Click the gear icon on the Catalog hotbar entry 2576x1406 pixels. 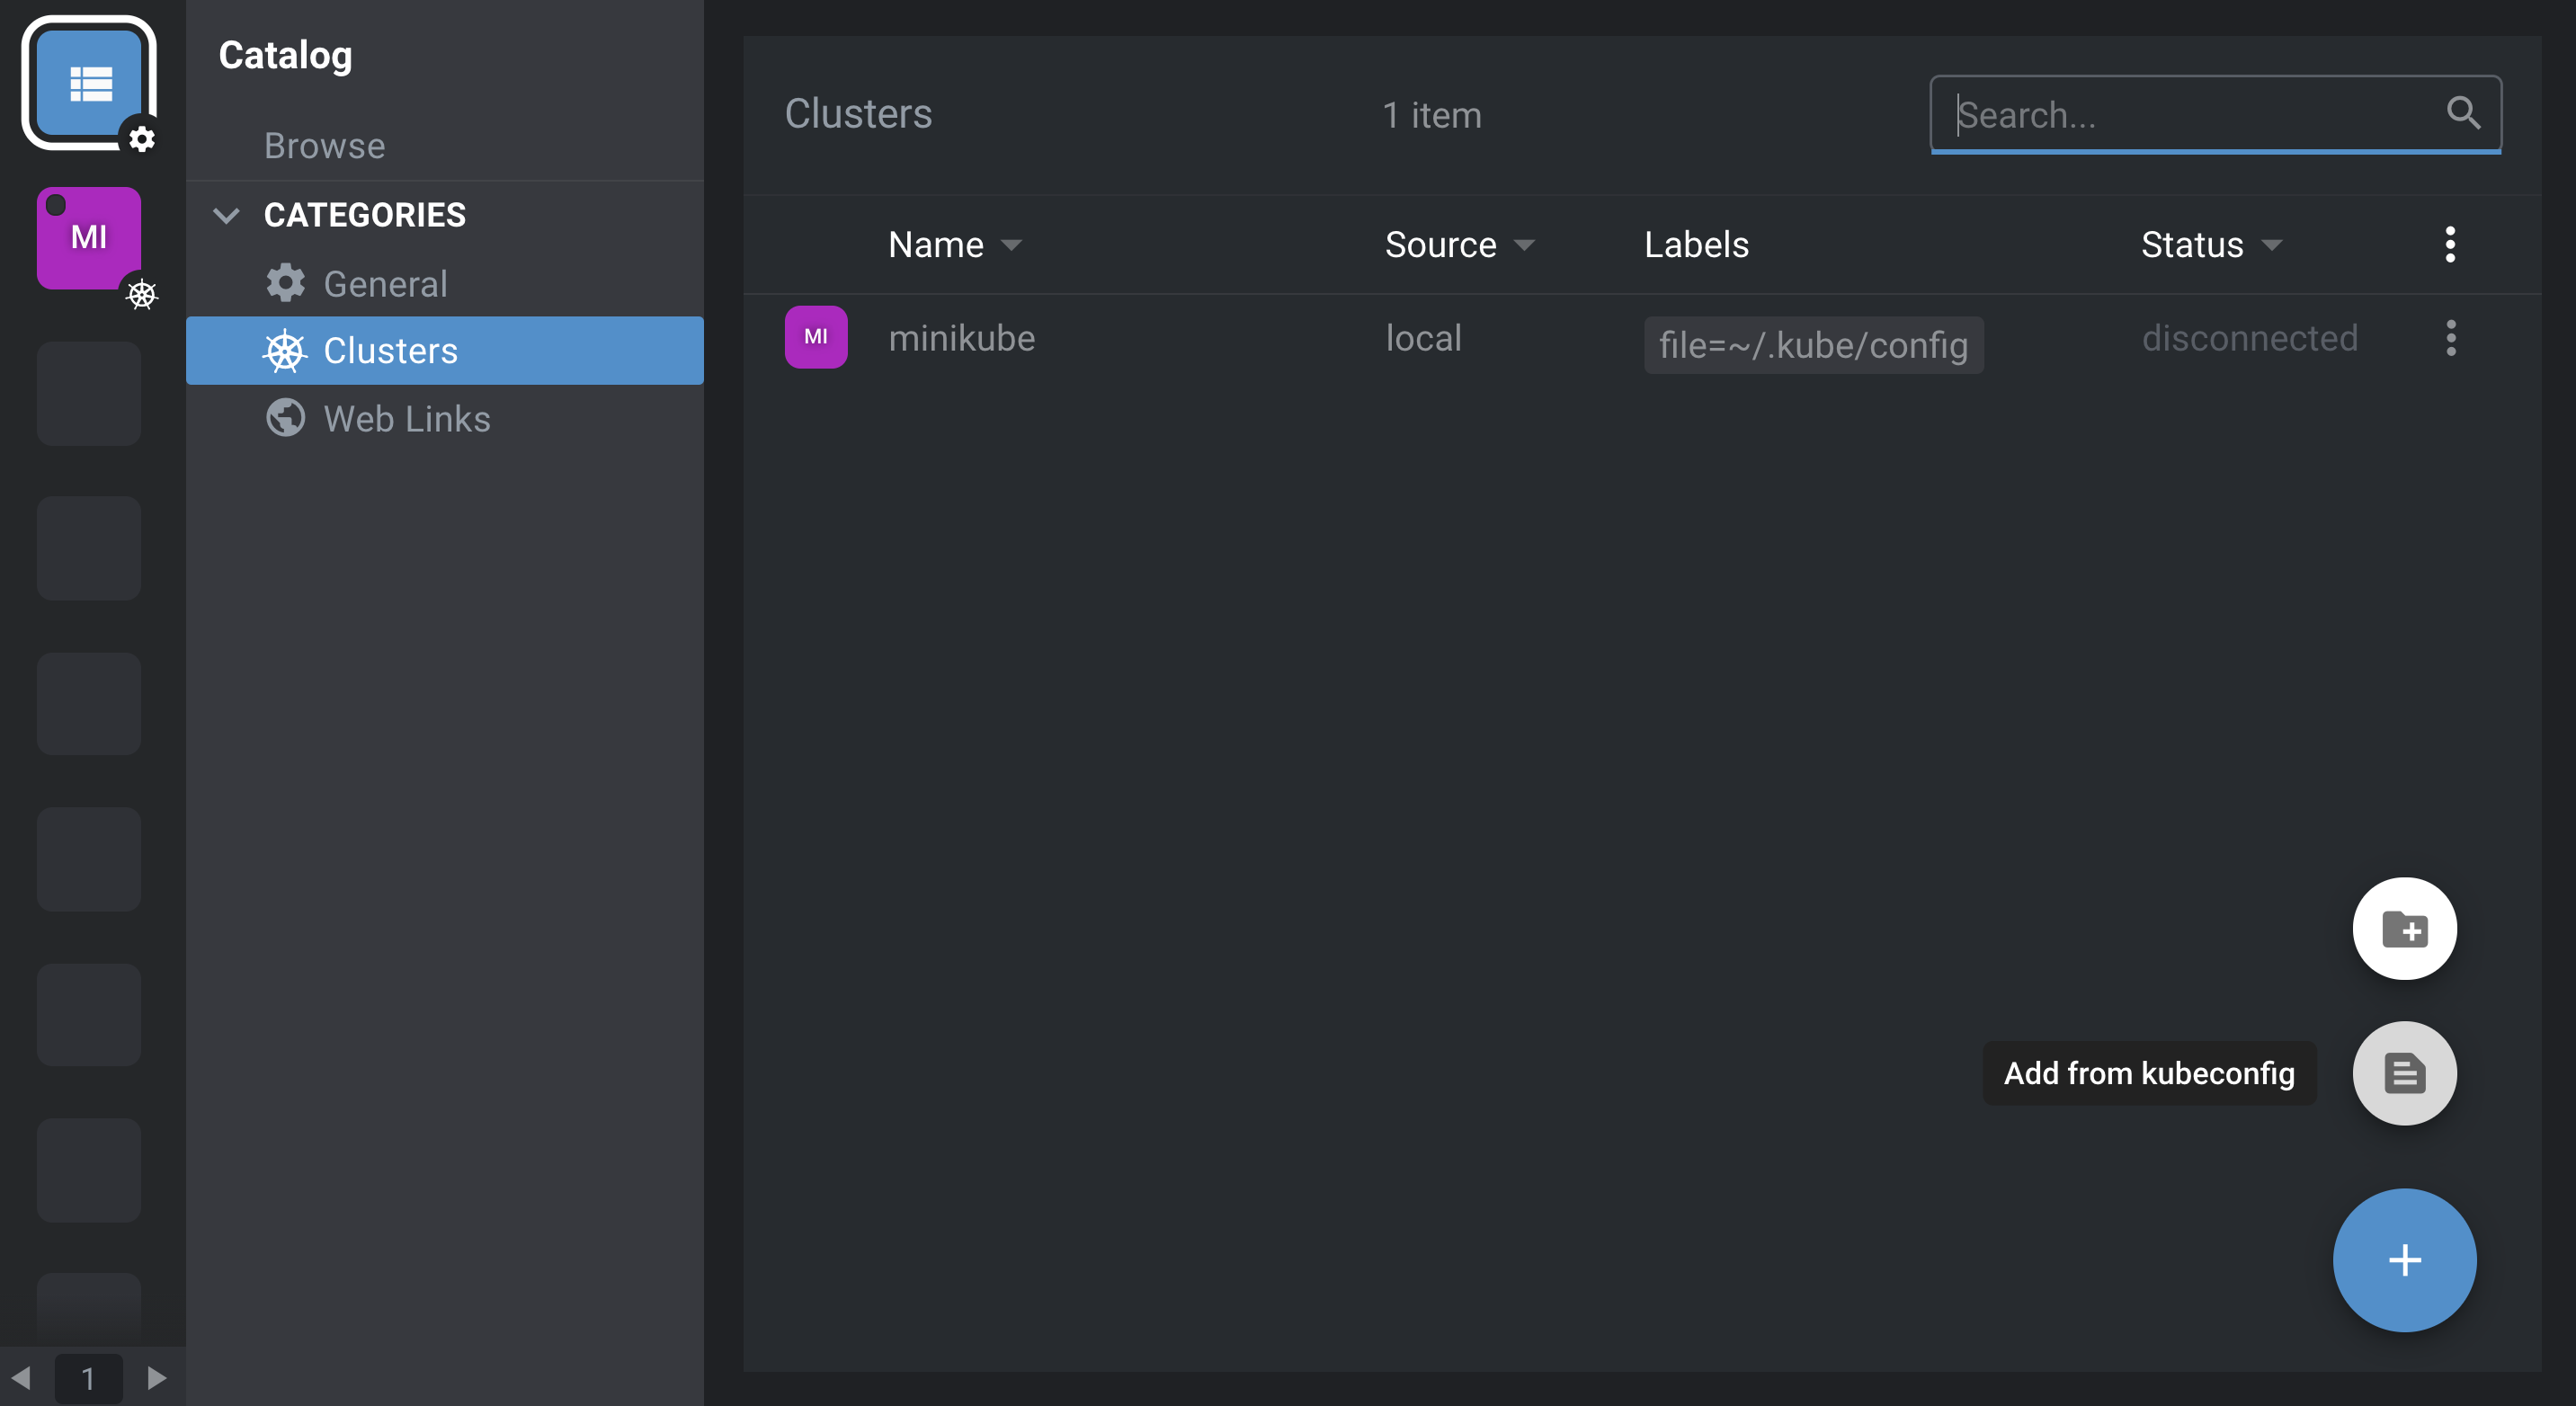[142, 140]
